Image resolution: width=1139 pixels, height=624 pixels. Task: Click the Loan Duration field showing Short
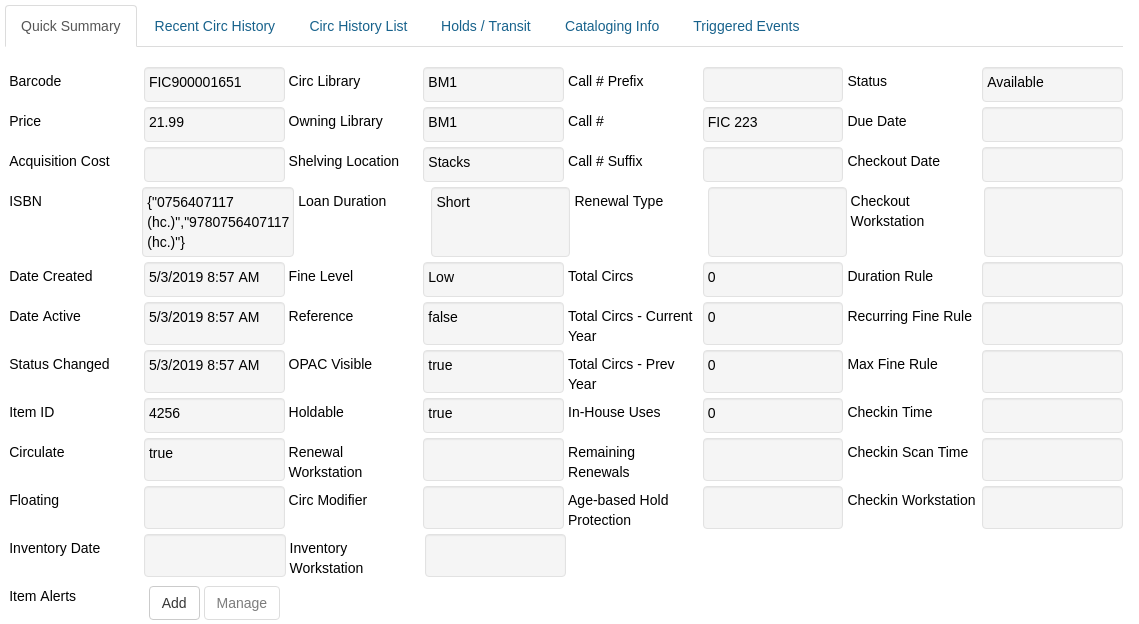[x=499, y=221]
